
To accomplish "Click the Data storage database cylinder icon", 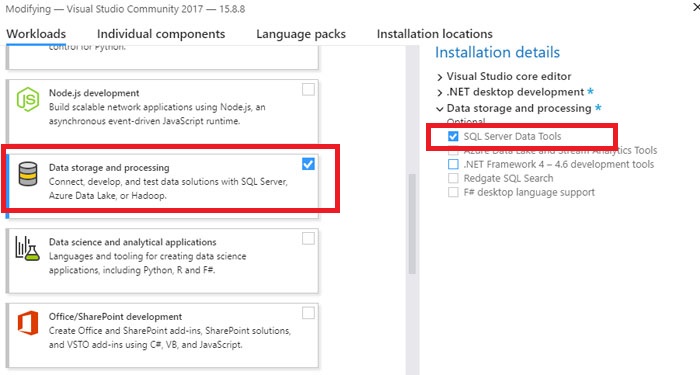I will (28, 174).
